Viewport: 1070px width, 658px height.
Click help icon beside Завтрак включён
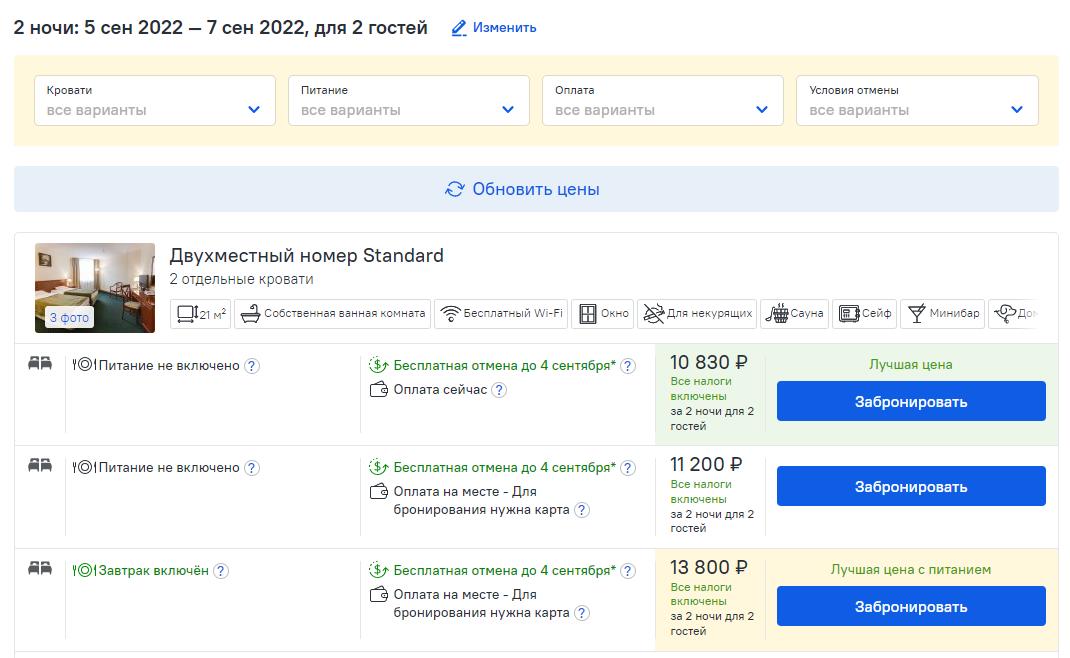pos(221,571)
